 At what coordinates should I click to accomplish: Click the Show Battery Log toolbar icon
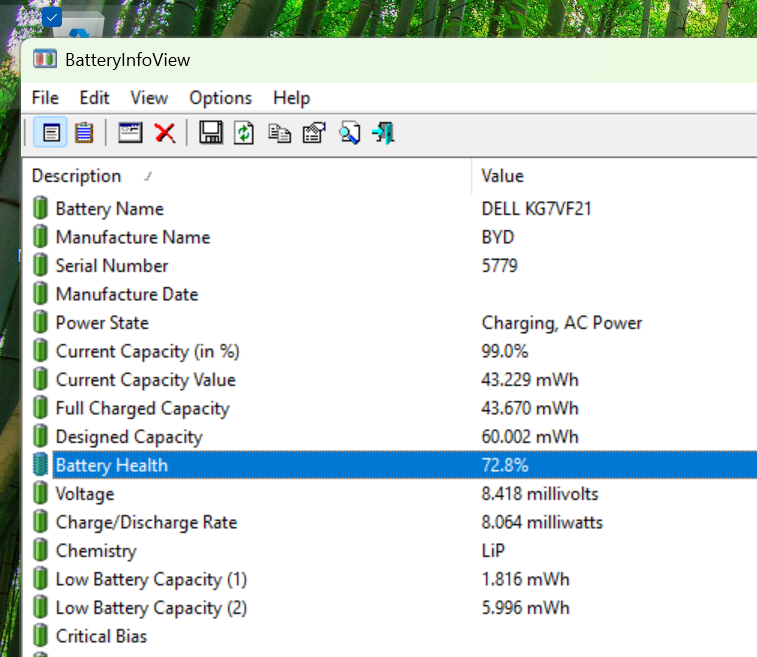click(84, 132)
